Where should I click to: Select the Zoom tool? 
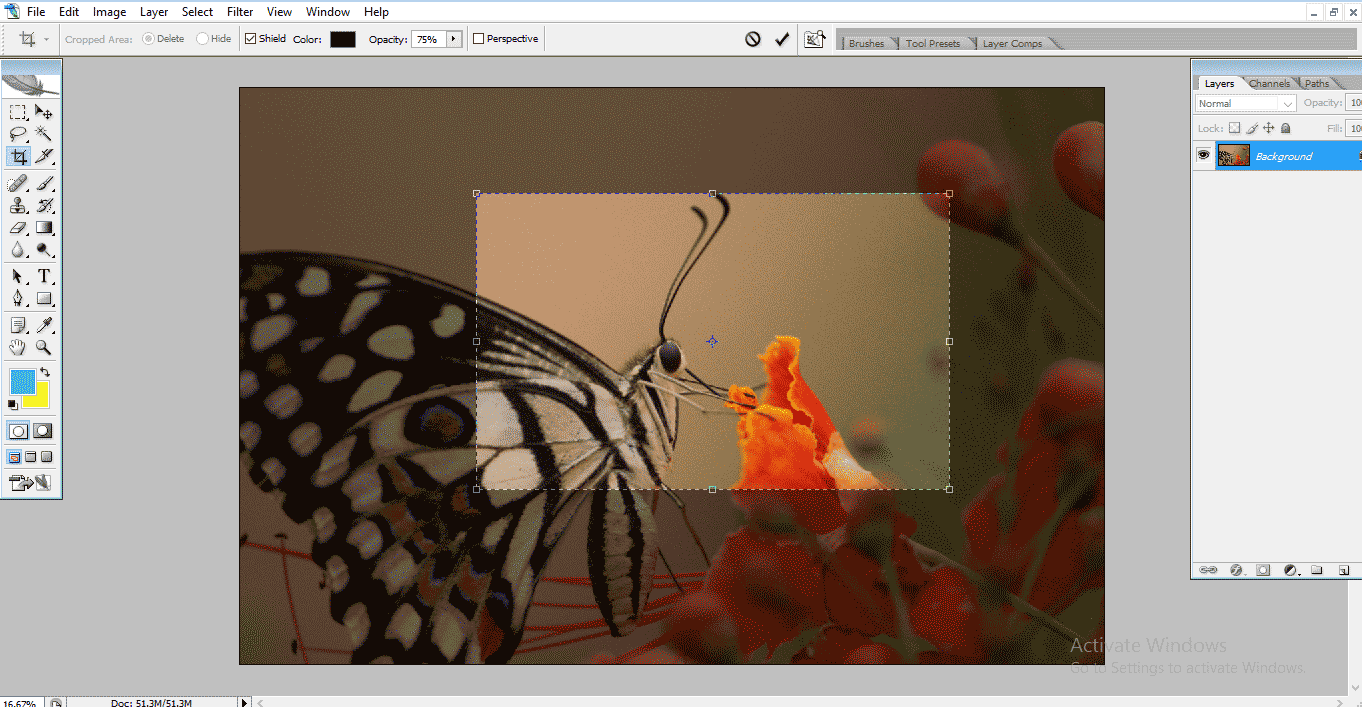pos(44,348)
